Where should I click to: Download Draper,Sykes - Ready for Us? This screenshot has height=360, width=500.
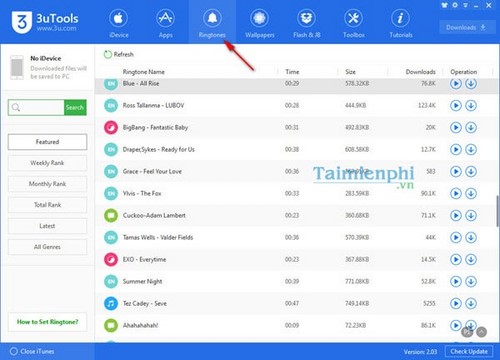click(x=471, y=150)
